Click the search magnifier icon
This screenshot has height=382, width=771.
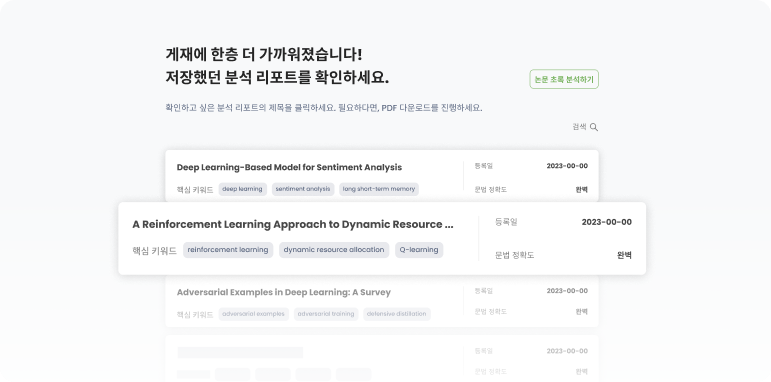pos(594,127)
